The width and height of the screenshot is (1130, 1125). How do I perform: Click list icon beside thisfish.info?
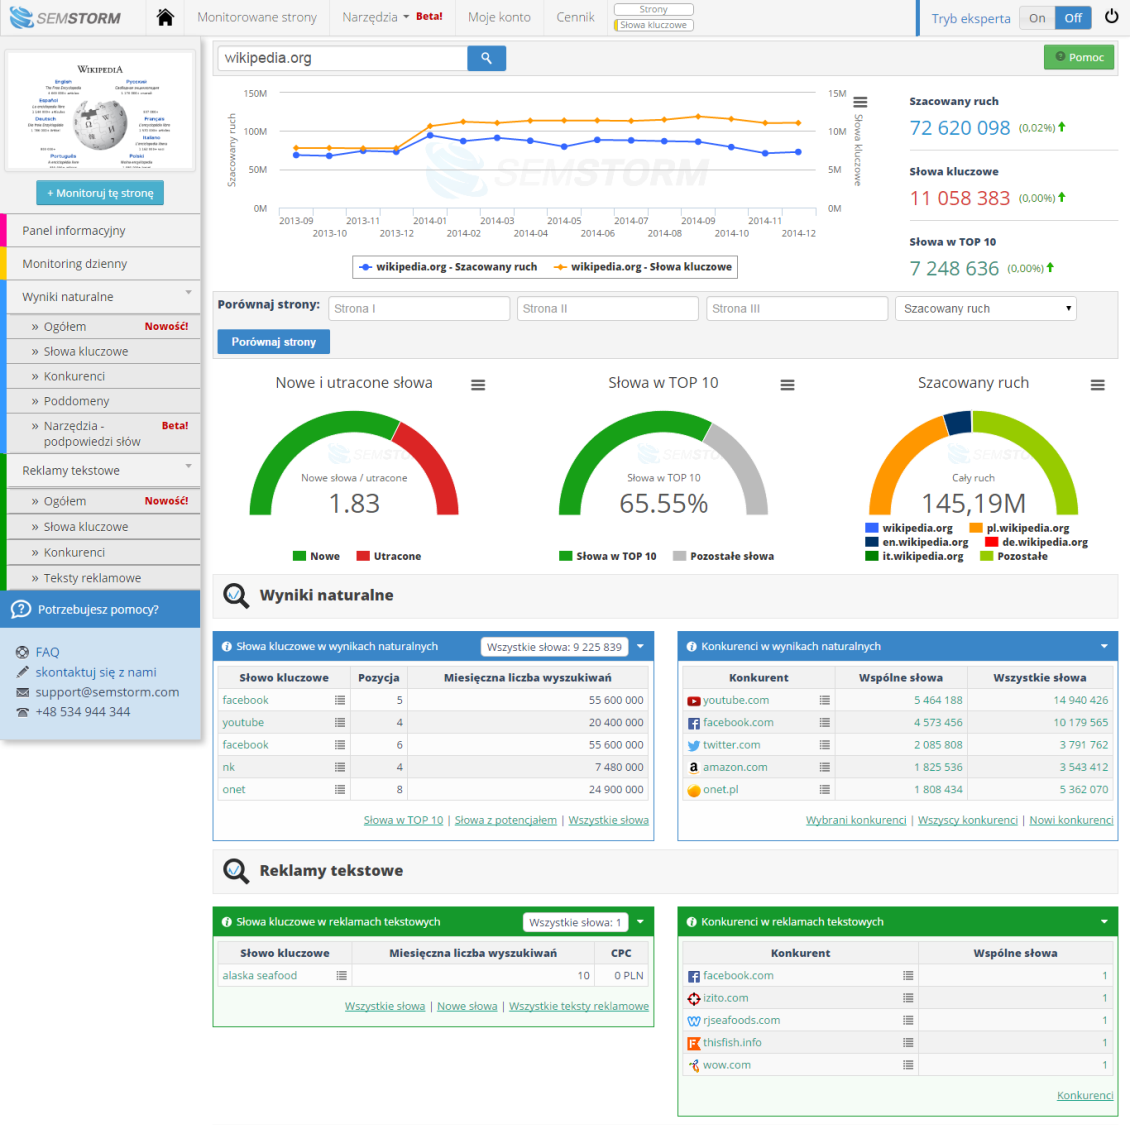click(908, 1042)
